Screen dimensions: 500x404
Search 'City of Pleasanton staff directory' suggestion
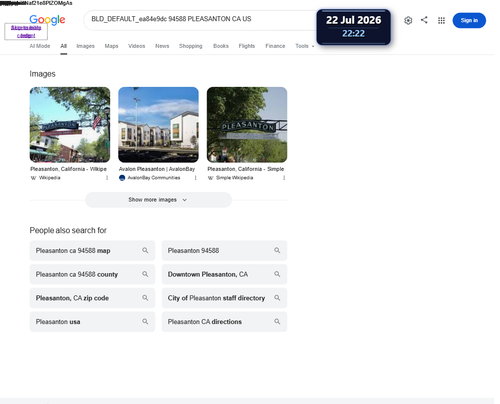click(224, 298)
